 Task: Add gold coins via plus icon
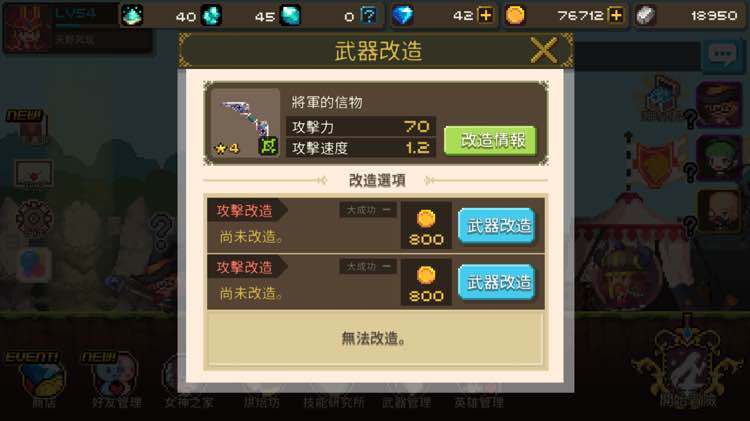pyautogui.click(x=616, y=15)
